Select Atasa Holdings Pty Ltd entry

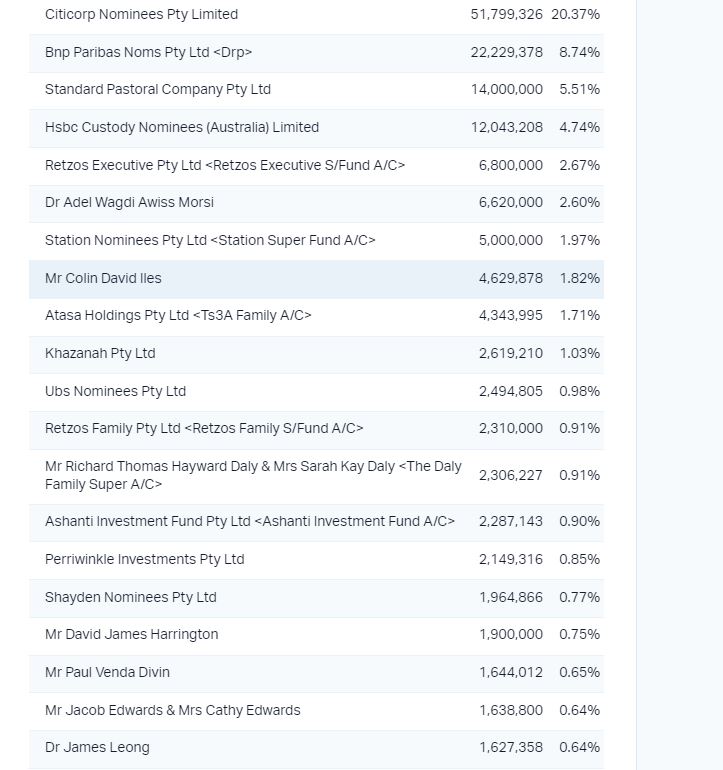click(316, 315)
